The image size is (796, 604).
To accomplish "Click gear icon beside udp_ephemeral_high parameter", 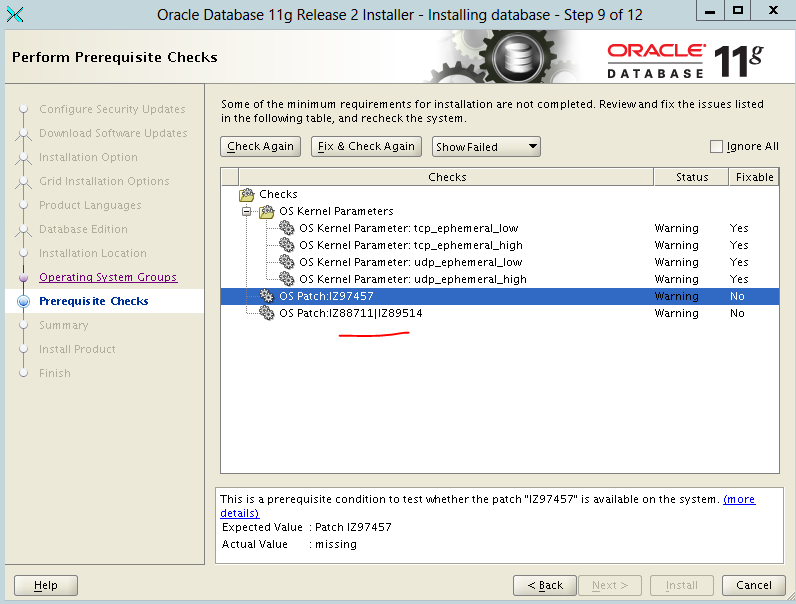I will click(287, 279).
